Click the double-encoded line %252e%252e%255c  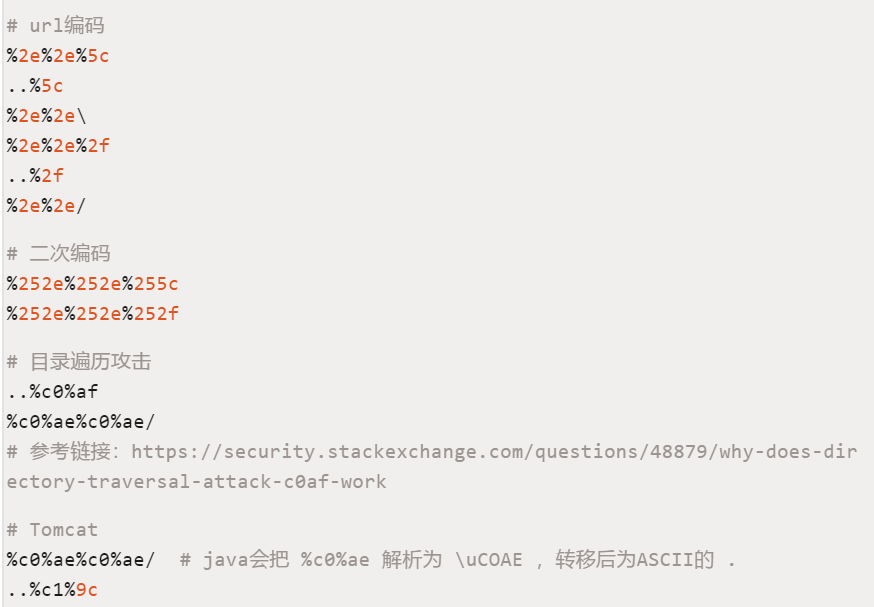tap(93, 284)
